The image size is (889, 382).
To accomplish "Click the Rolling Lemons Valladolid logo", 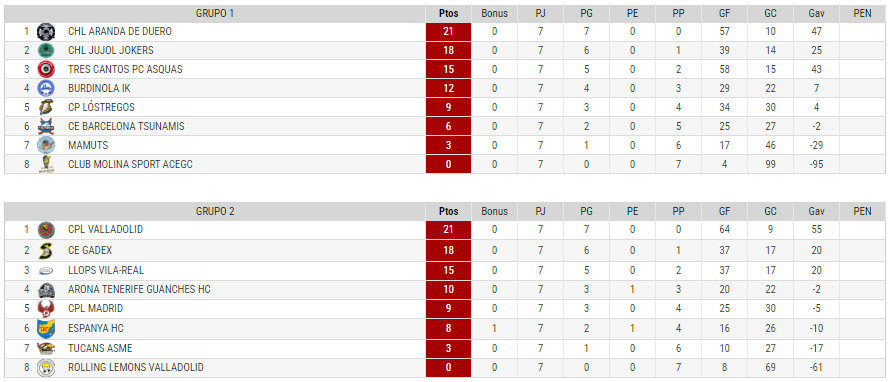I will [x=45, y=368].
